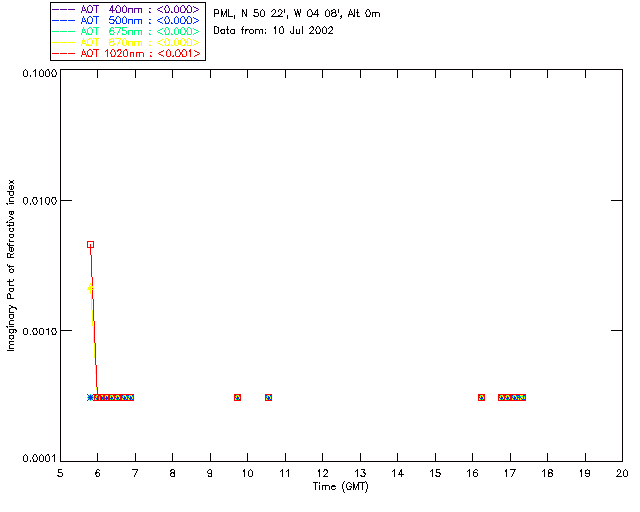Click the AOT 870nm legend entry

pyautogui.click(x=126, y=42)
